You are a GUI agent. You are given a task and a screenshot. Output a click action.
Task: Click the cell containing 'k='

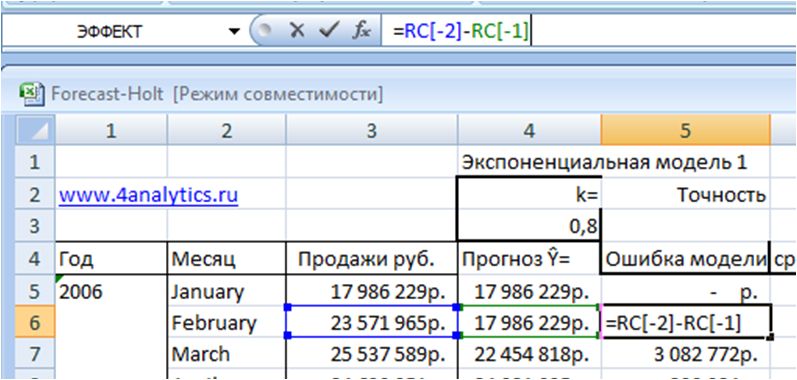tap(529, 195)
